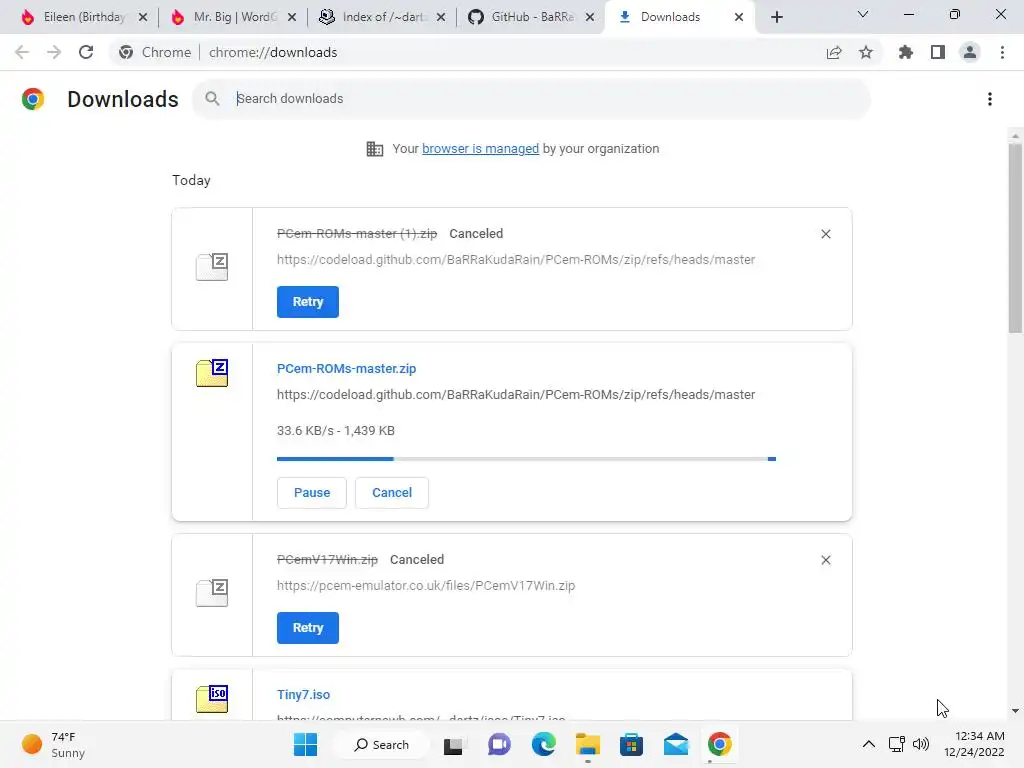
Task: Open the 'browser is managed' link
Action: [x=480, y=148]
